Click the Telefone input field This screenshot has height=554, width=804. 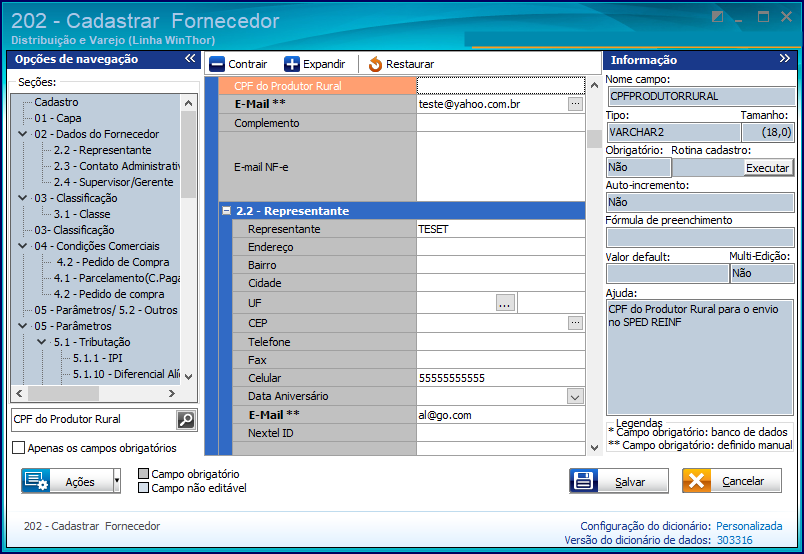click(500, 342)
